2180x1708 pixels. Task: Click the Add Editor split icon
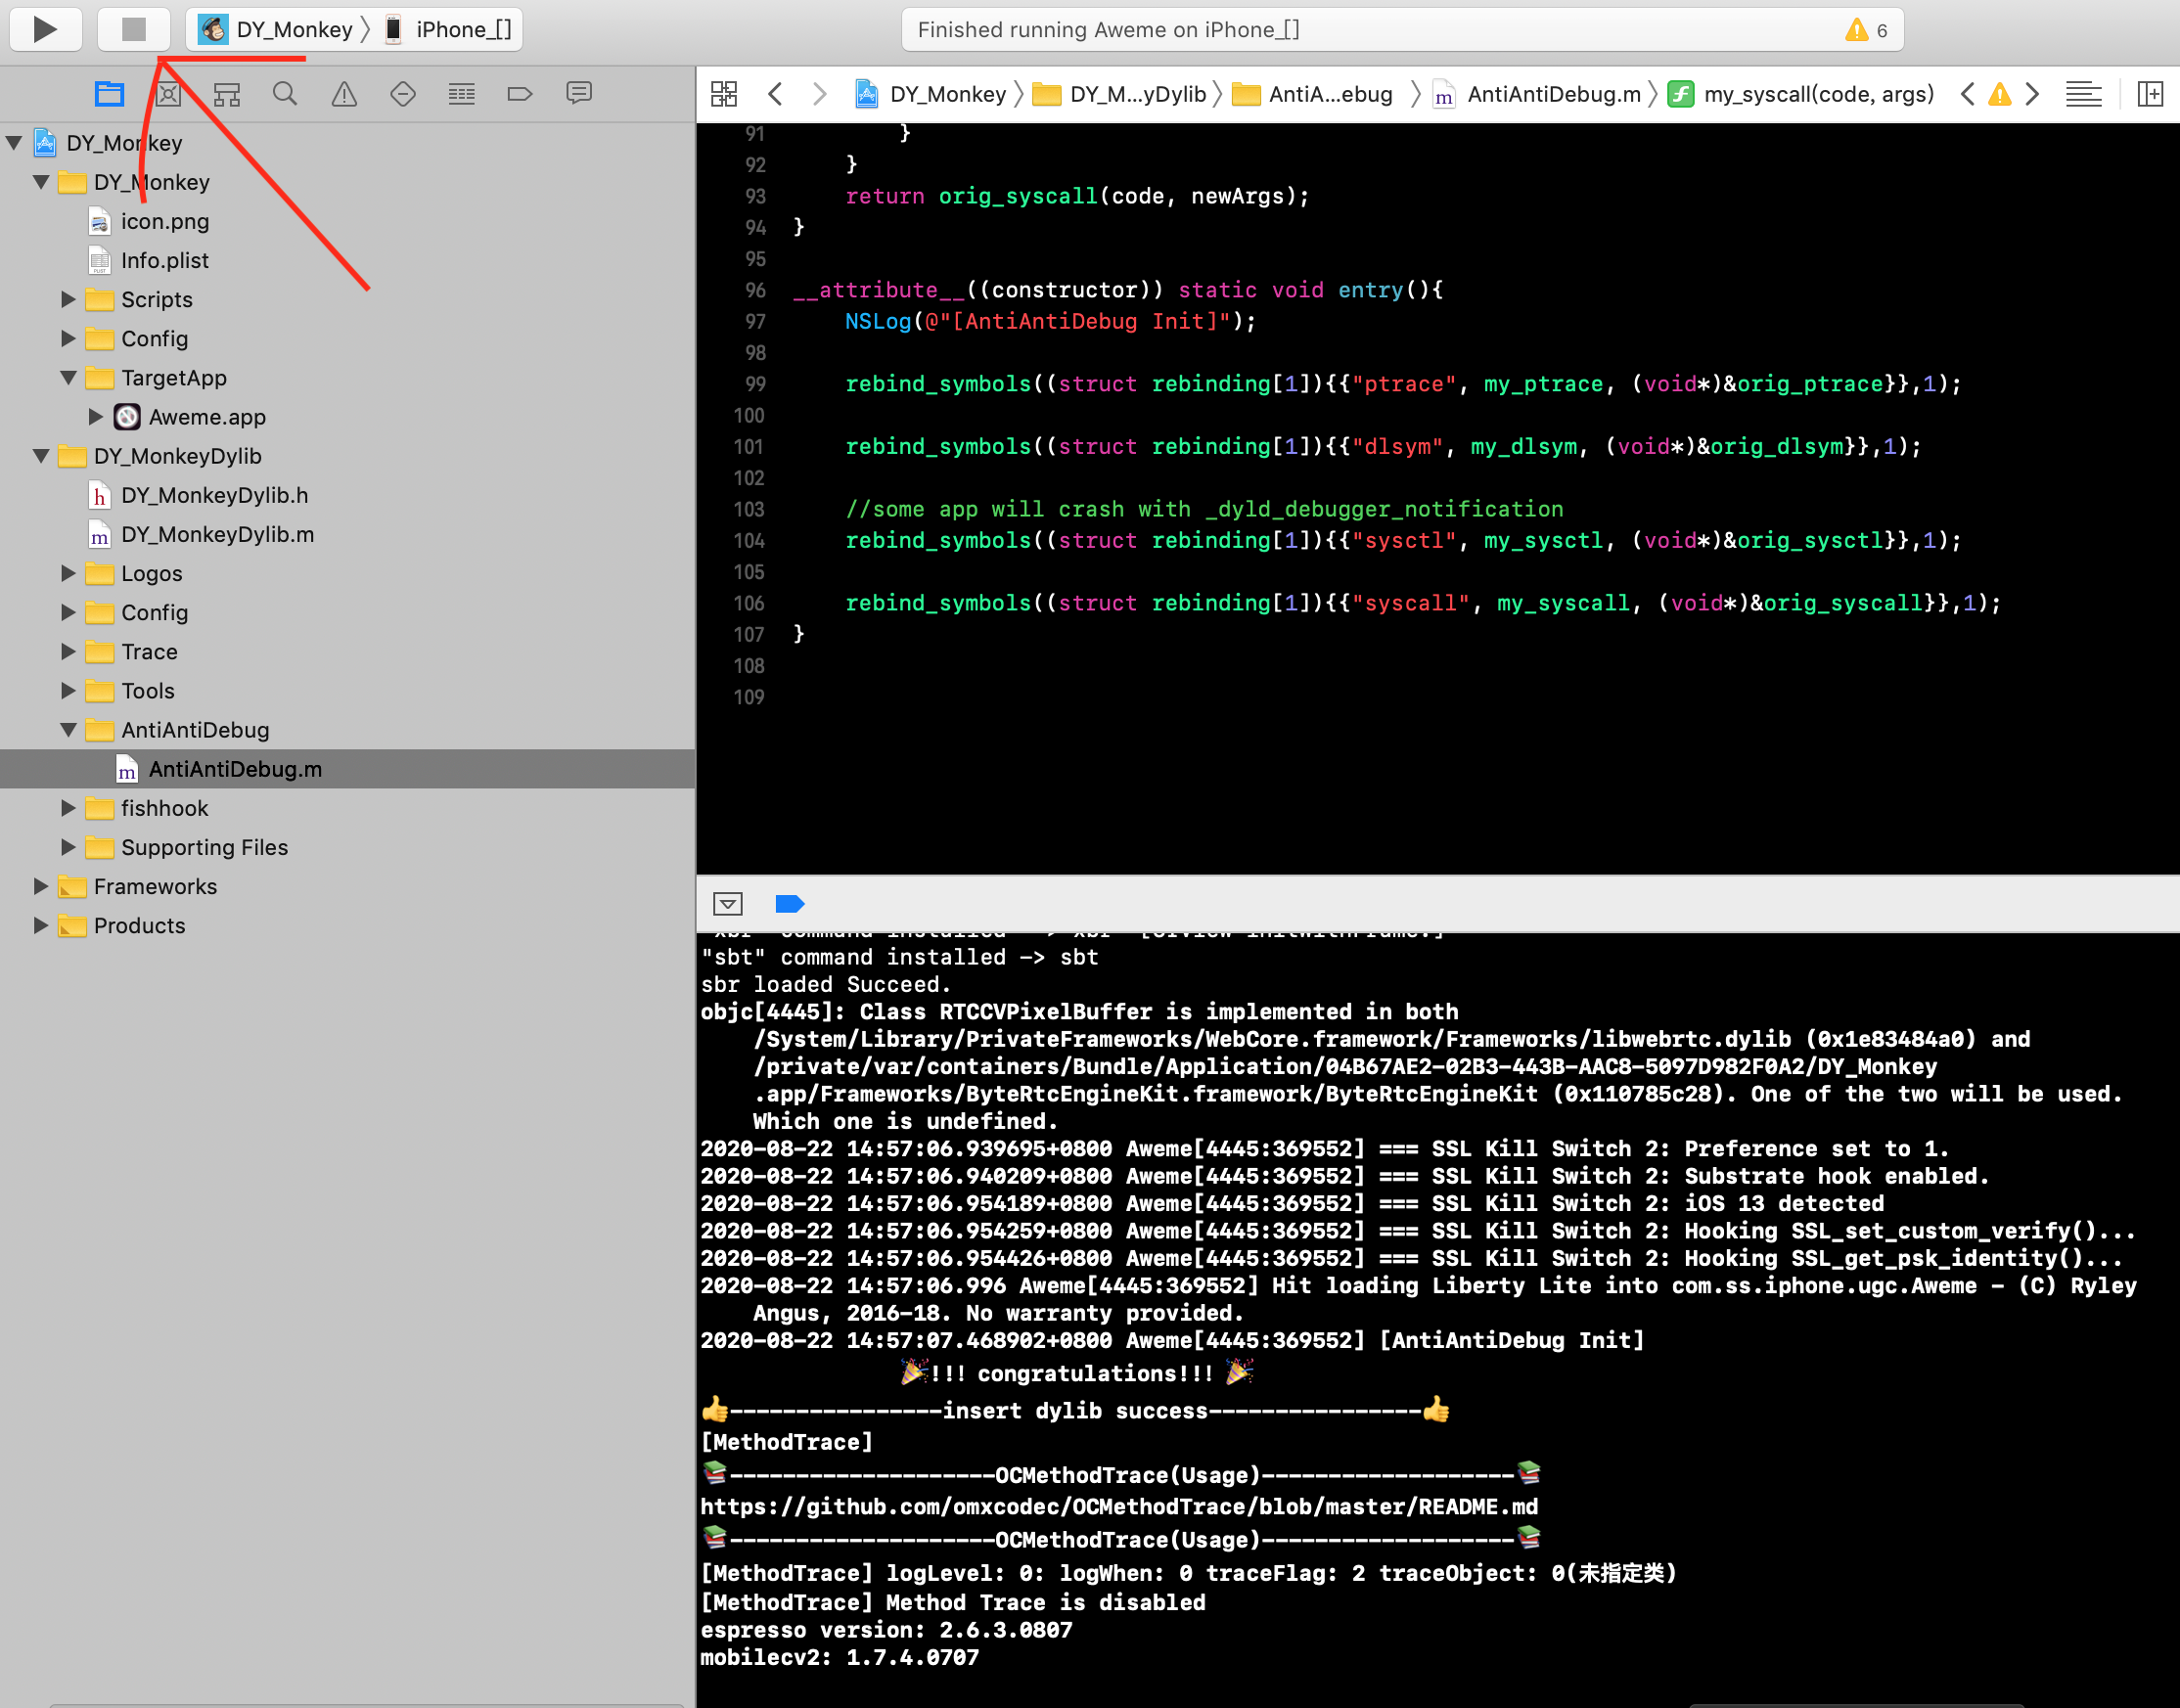pos(2150,94)
